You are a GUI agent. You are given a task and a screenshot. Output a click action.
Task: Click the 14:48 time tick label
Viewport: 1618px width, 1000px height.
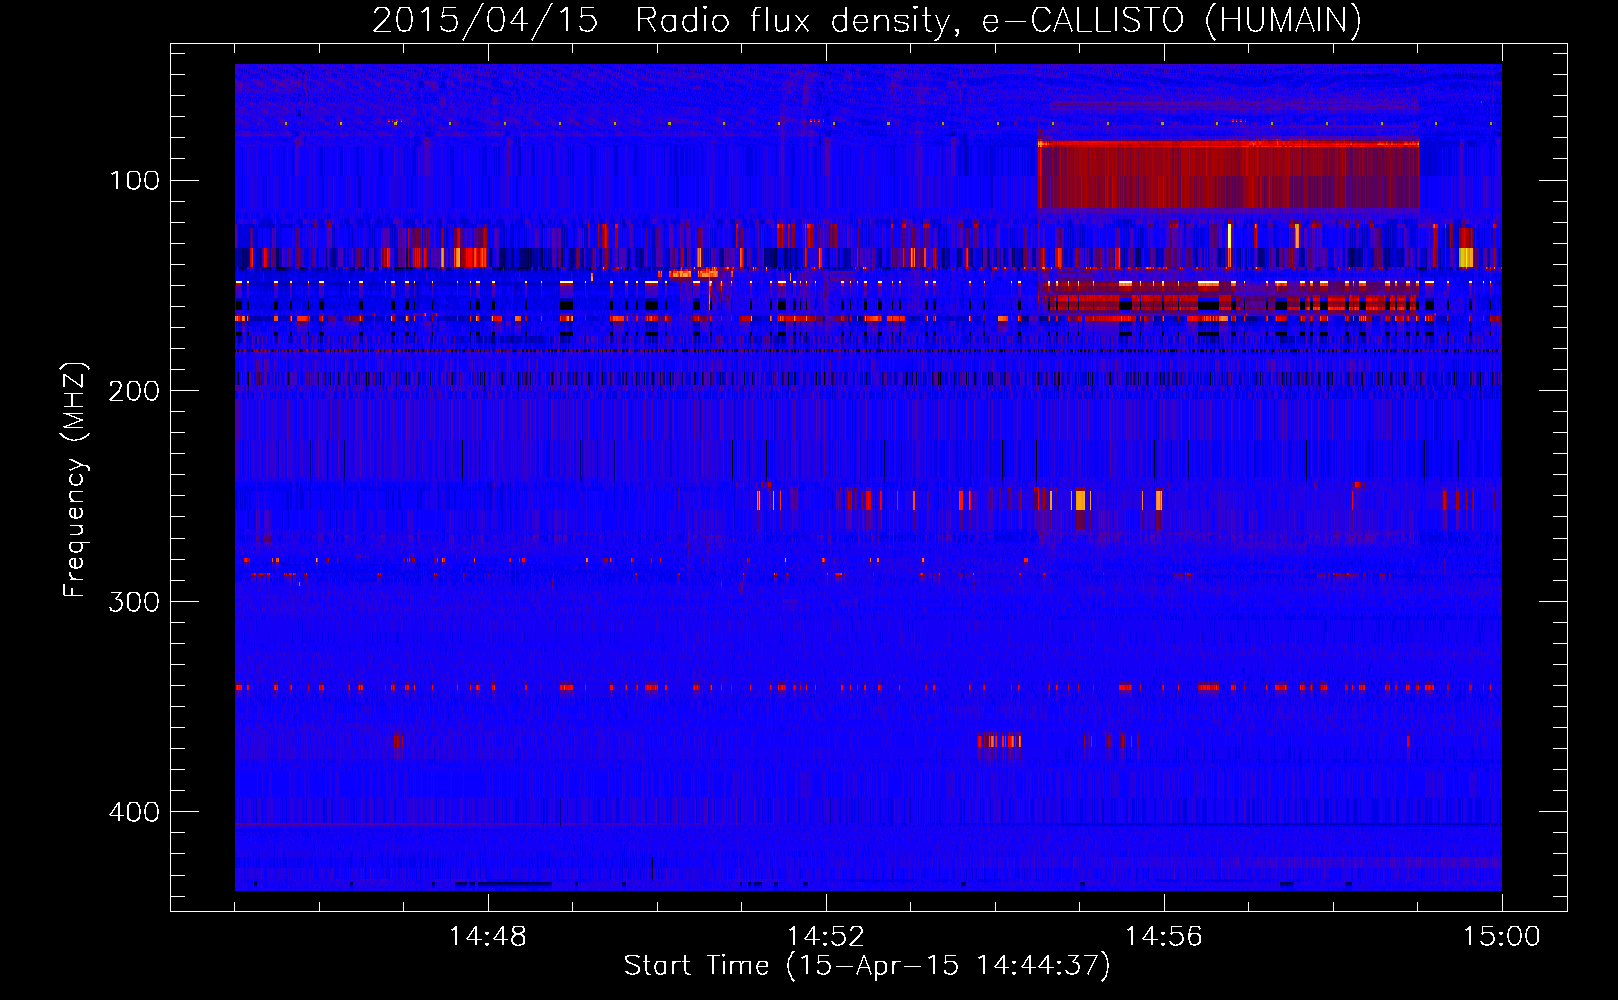click(x=488, y=937)
